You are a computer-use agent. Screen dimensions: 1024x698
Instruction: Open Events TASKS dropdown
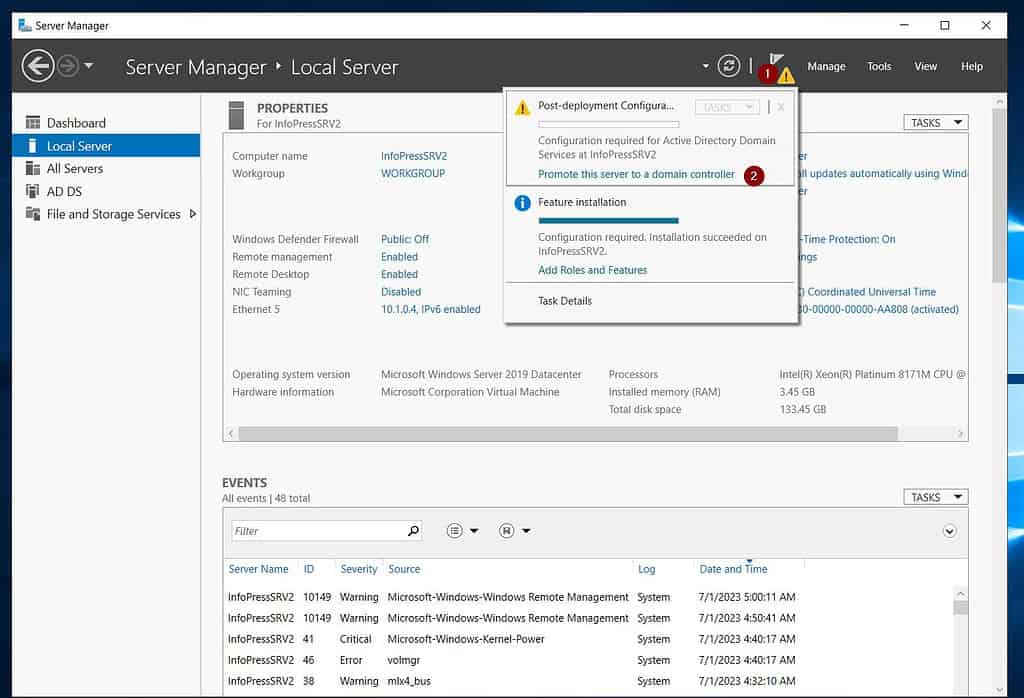[x=935, y=497]
